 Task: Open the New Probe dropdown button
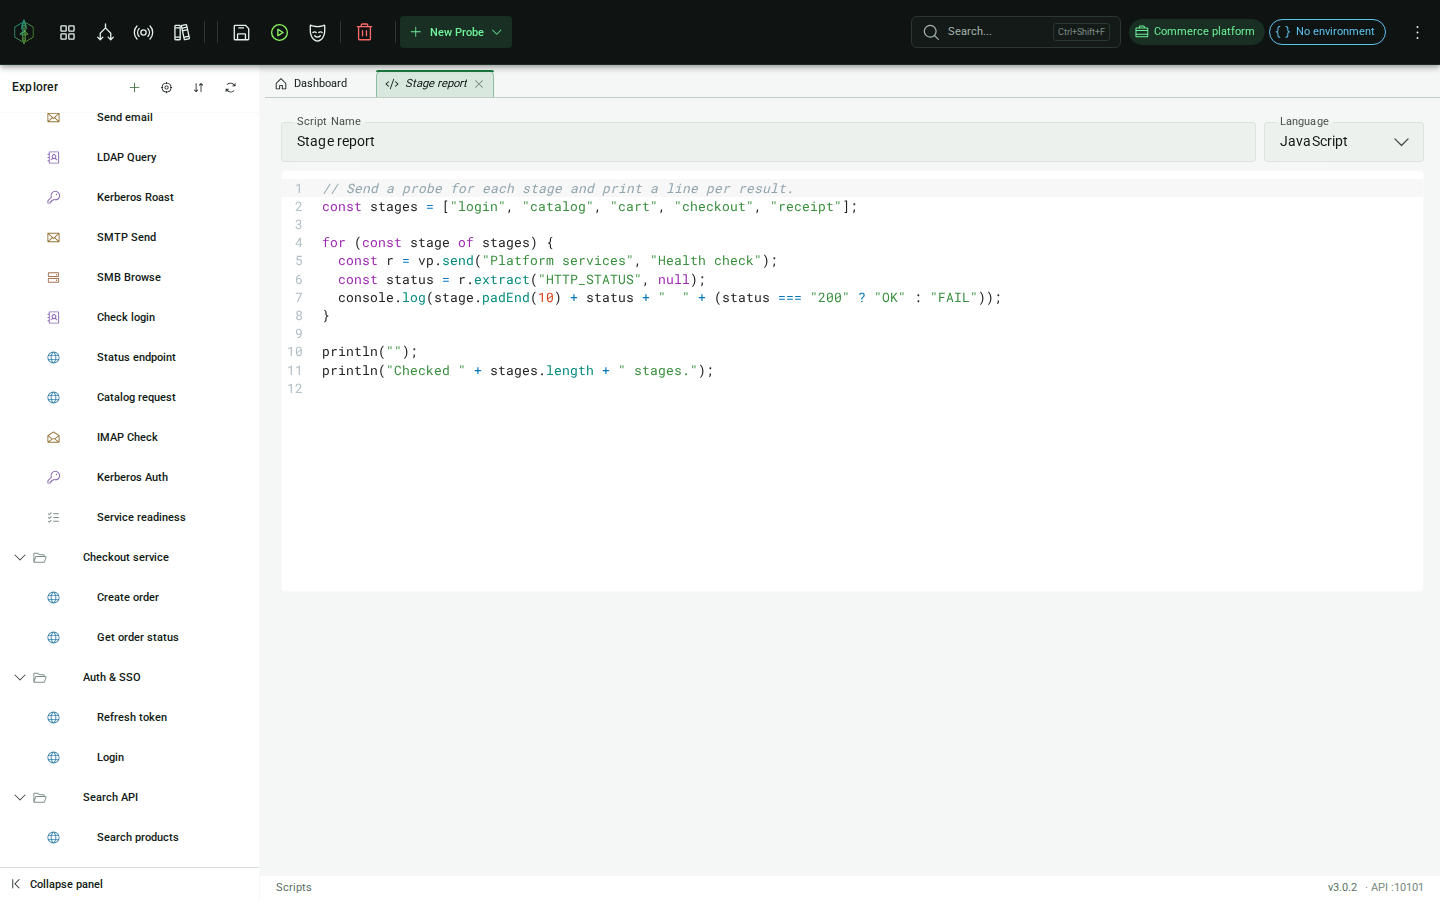pos(456,32)
